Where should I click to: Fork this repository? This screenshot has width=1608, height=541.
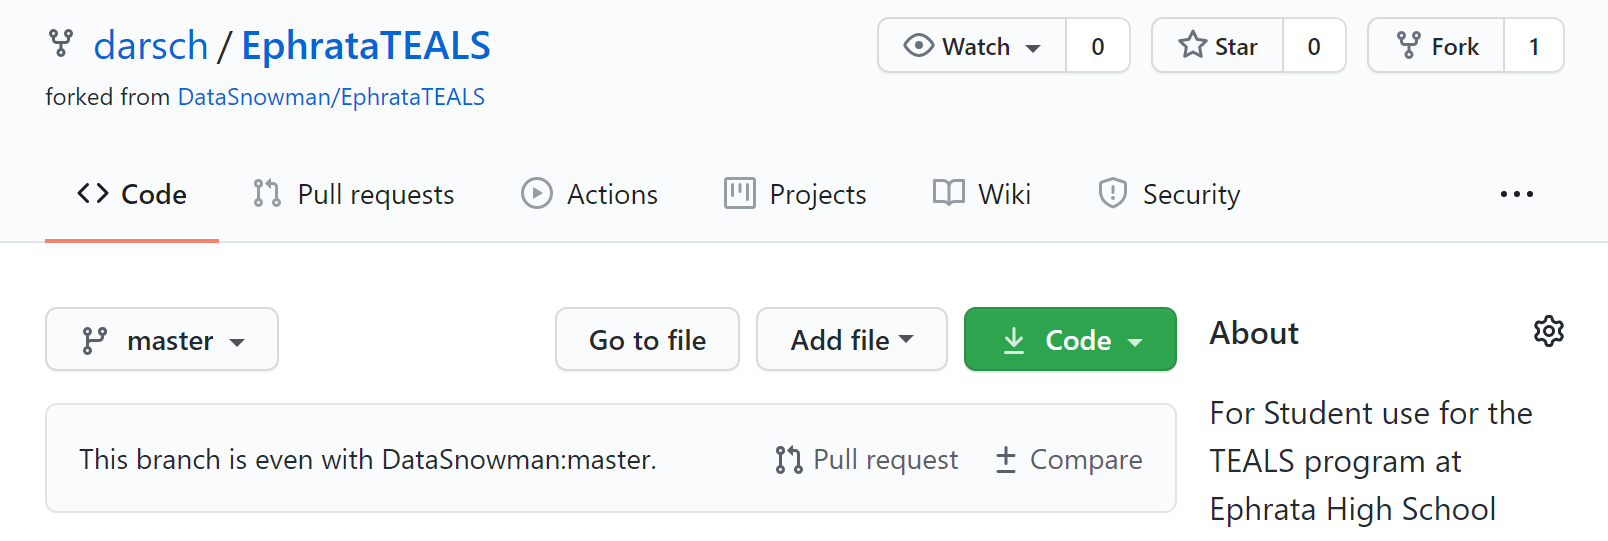pos(1436,46)
